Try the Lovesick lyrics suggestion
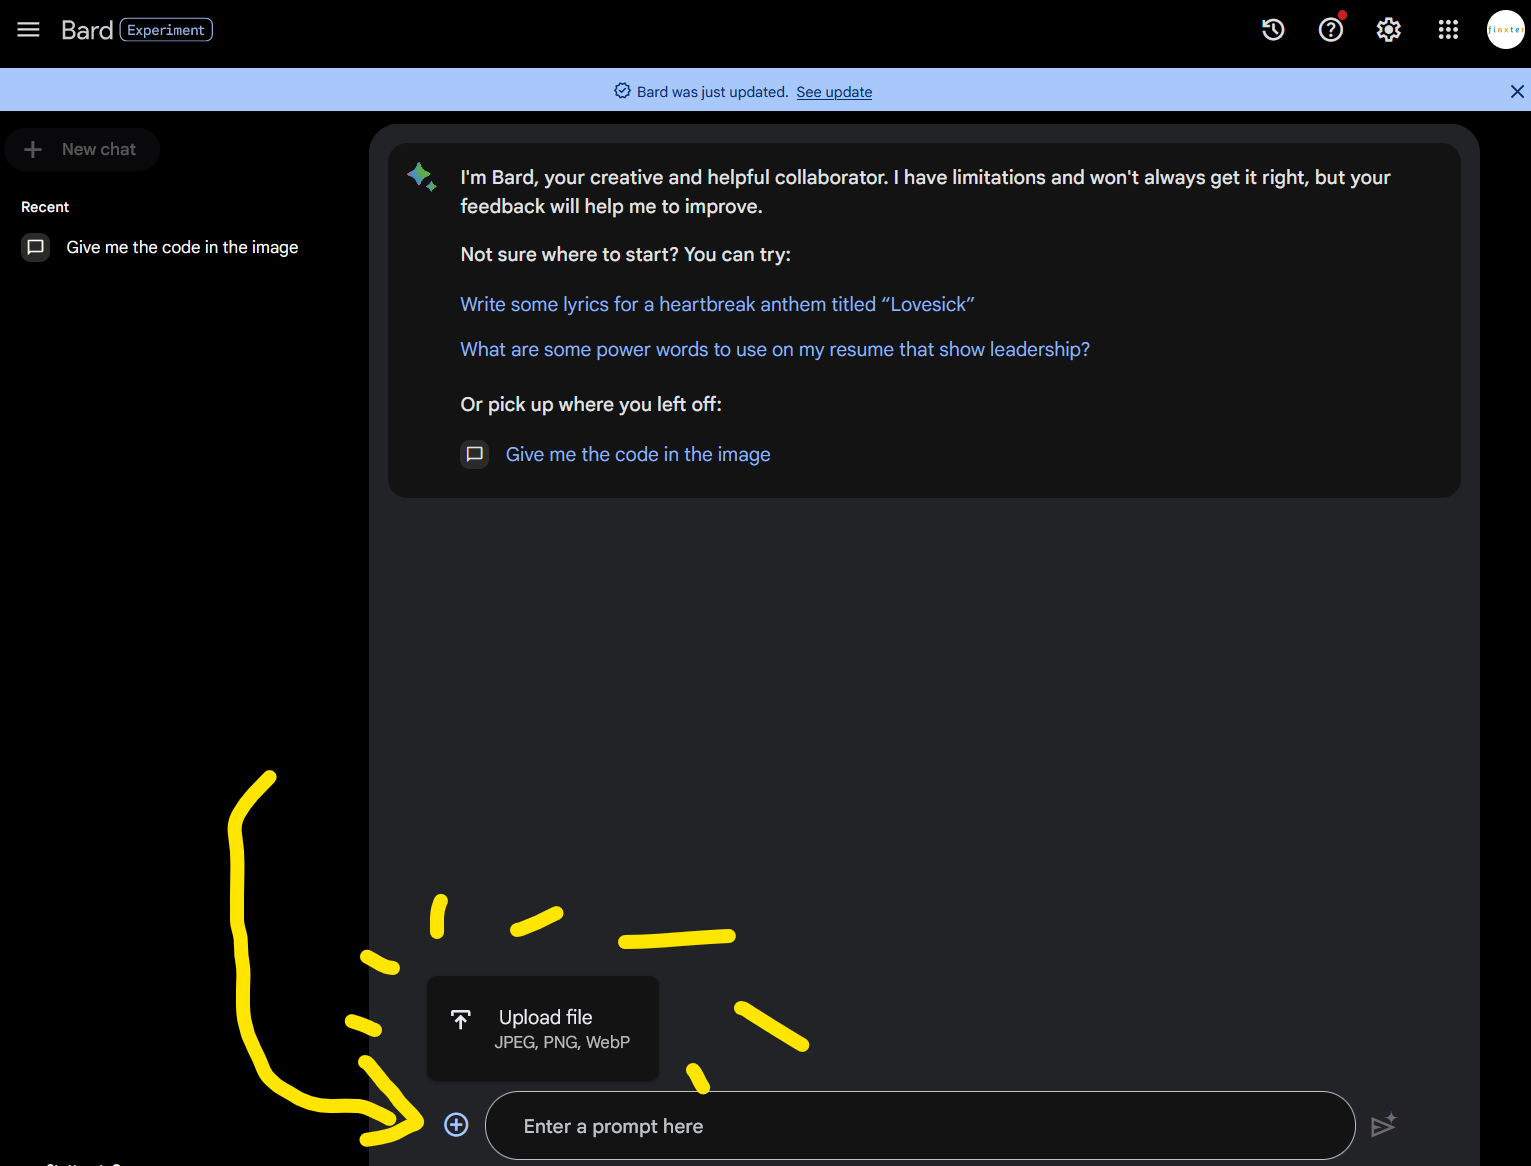This screenshot has height=1166, width=1531. [x=717, y=304]
